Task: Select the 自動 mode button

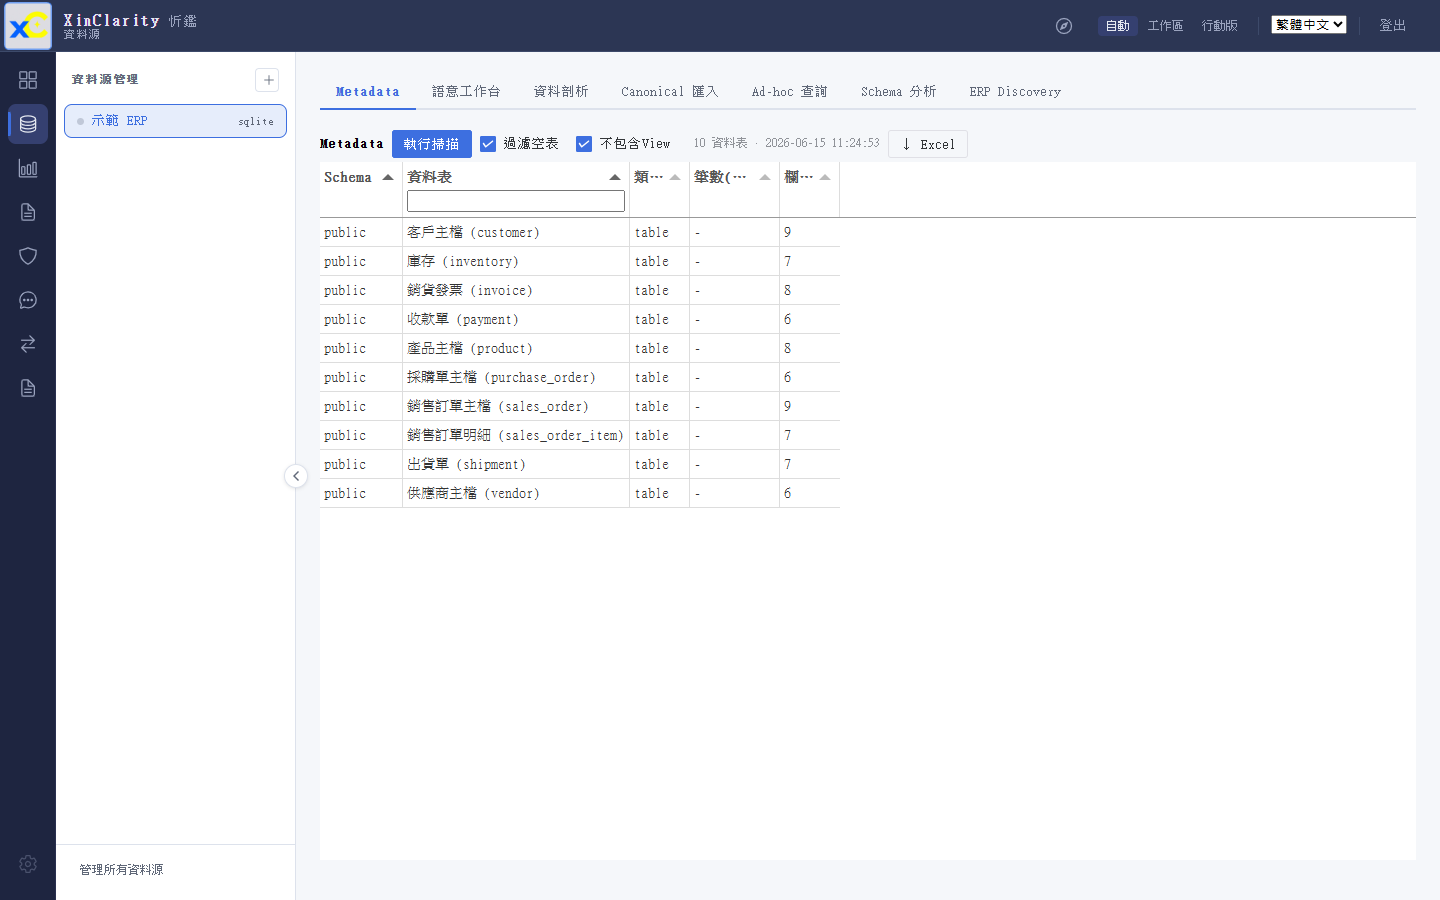Action: [x=1118, y=25]
